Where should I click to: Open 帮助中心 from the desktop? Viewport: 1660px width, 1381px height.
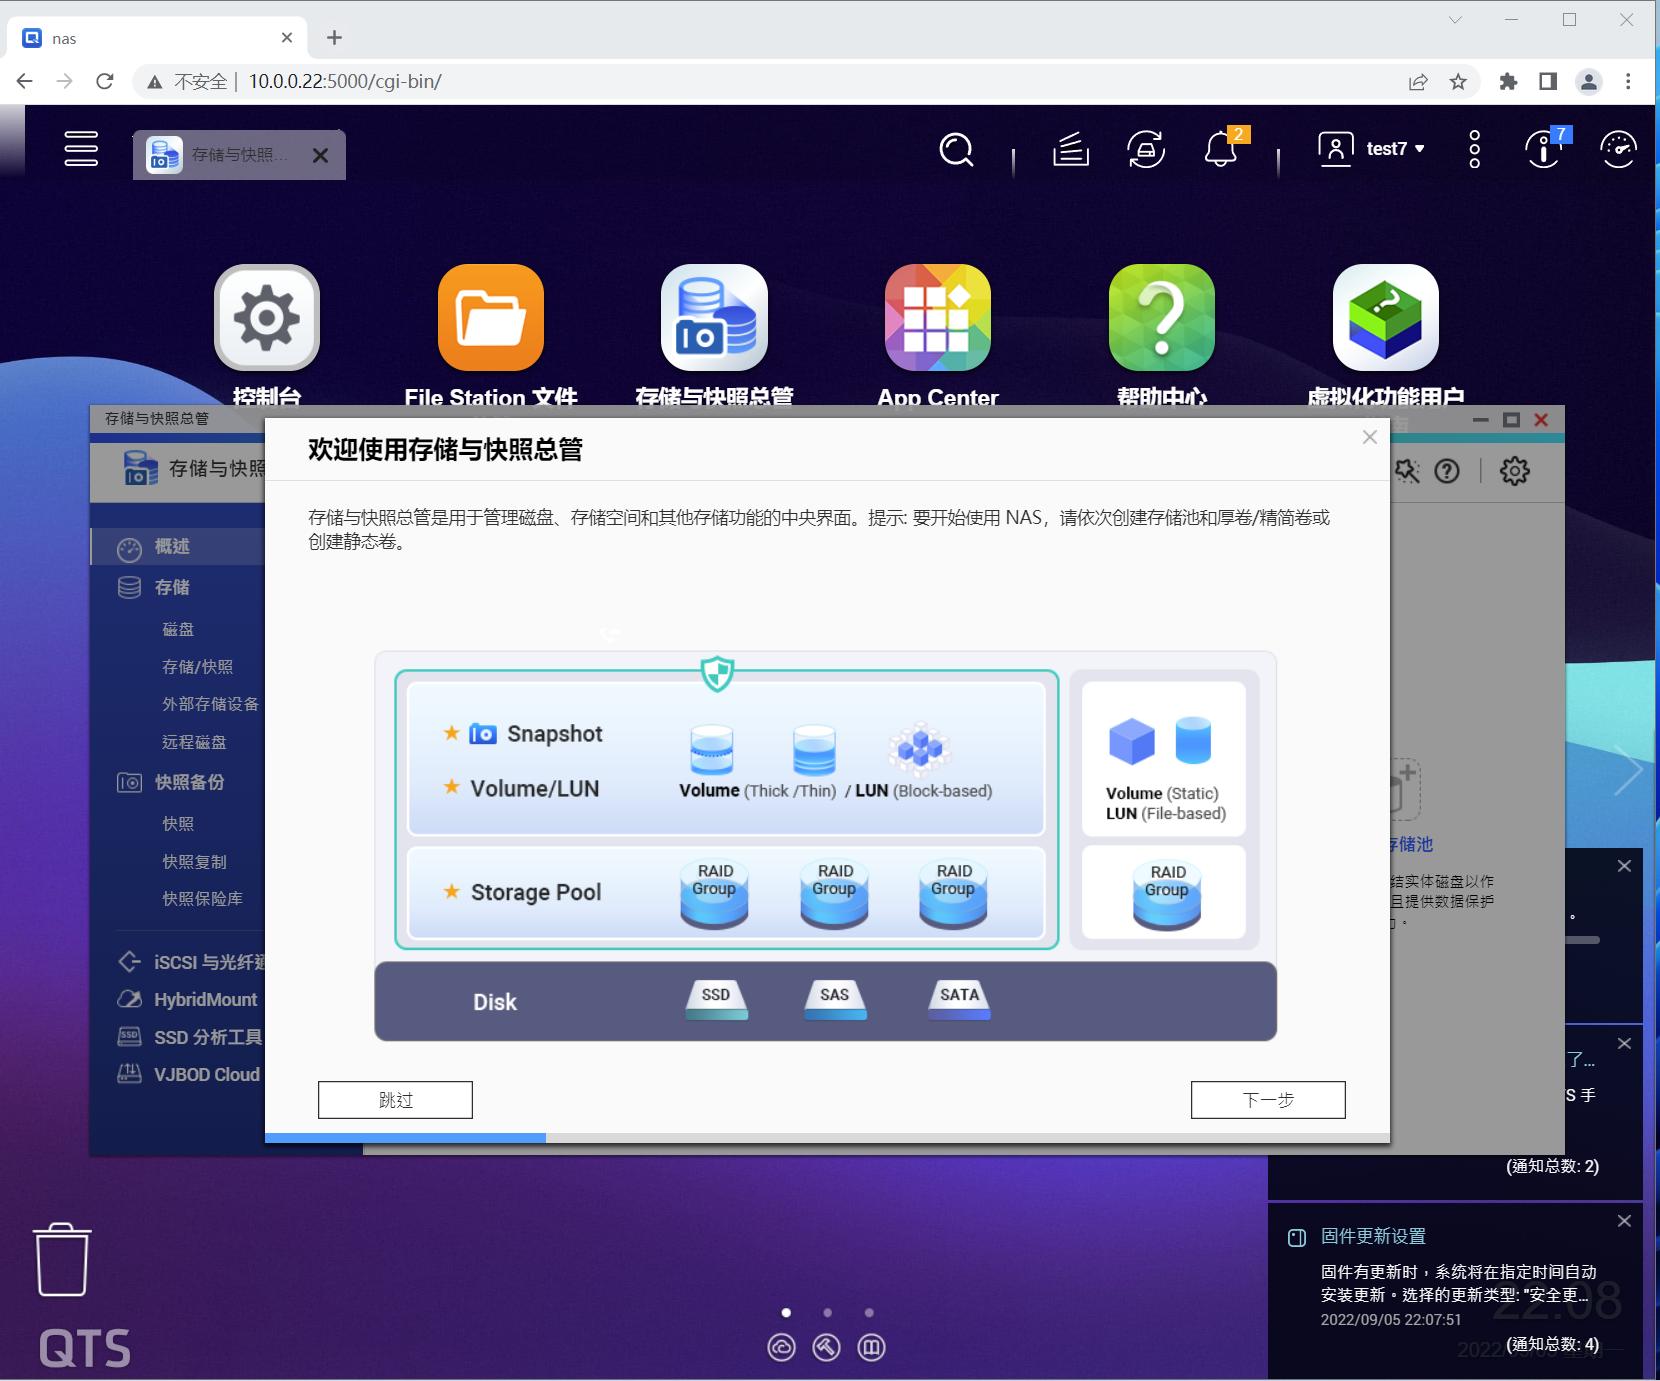point(1164,318)
